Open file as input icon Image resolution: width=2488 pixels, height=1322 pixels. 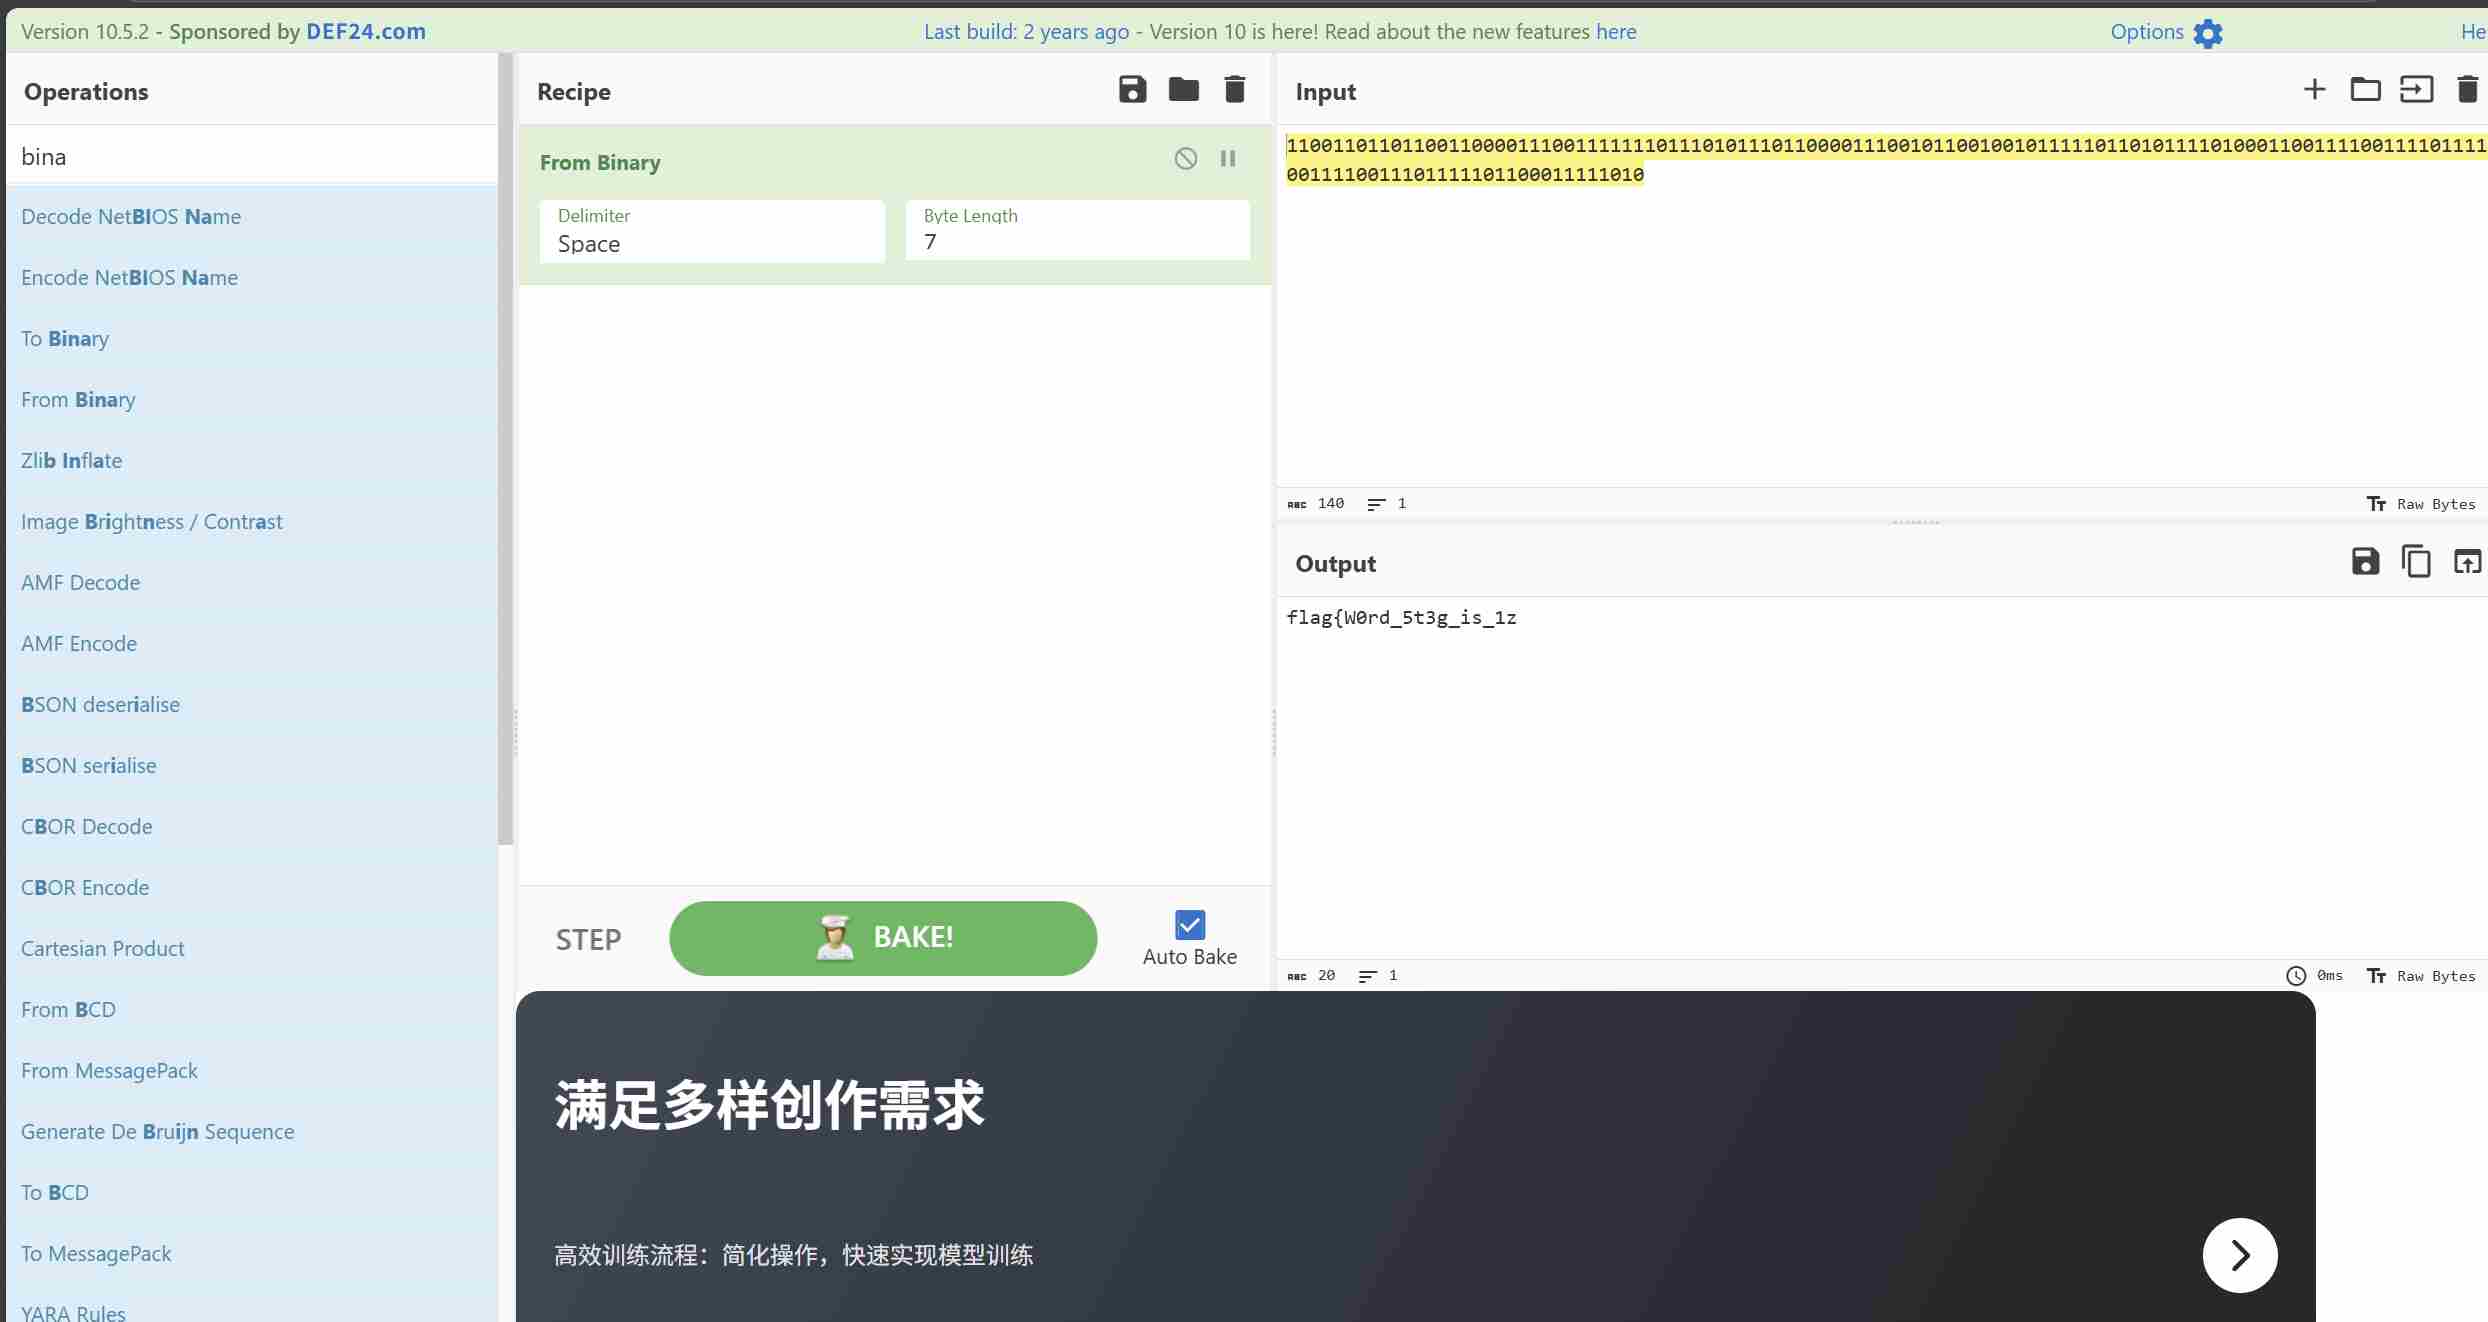(x=2416, y=90)
